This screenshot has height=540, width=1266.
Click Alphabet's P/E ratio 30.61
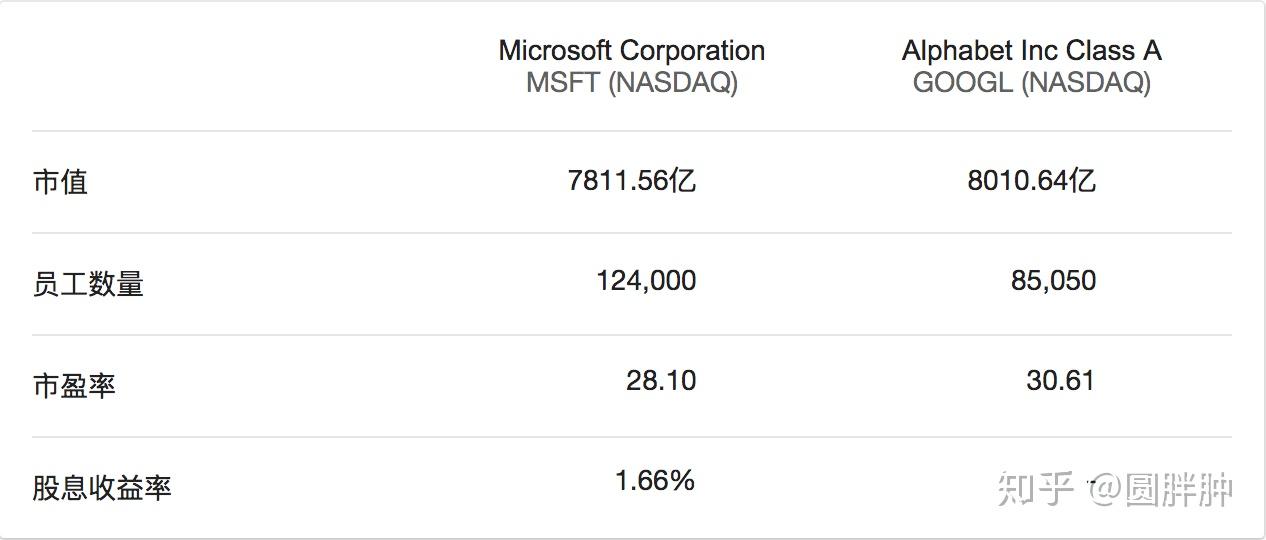click(x=1060, y=380)
